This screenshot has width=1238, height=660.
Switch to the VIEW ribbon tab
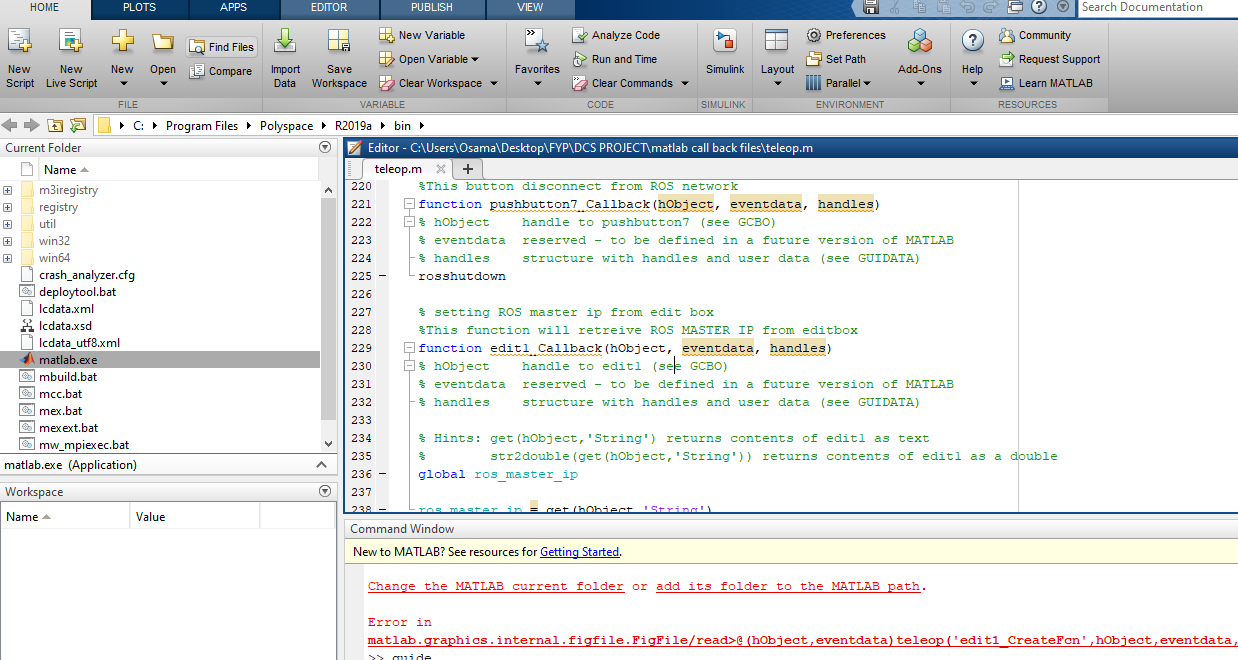[530, 7]
